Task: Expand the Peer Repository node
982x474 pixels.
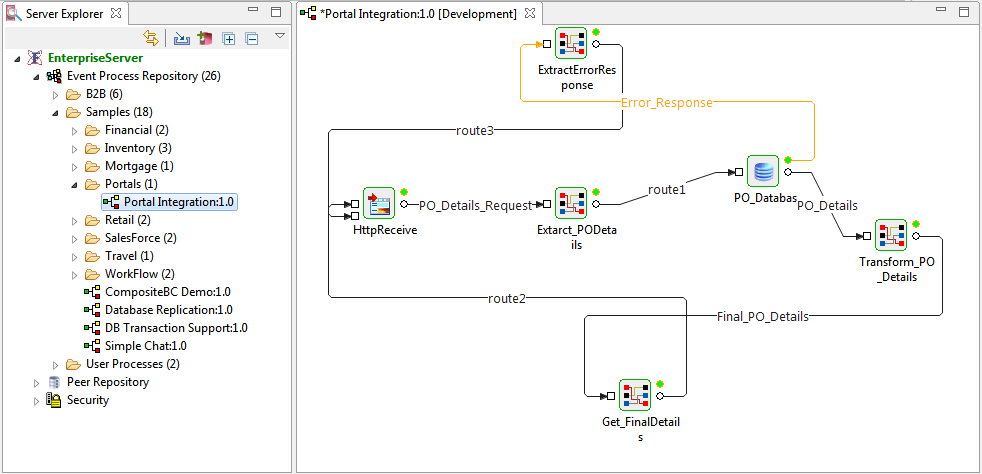Action: [x=36, y=383]
